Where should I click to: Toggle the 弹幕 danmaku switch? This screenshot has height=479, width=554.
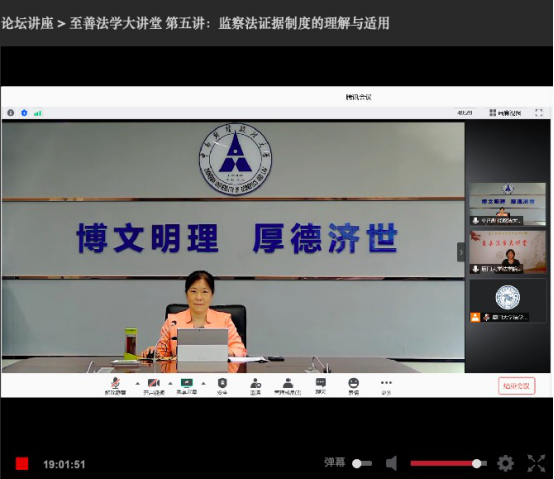362,463
